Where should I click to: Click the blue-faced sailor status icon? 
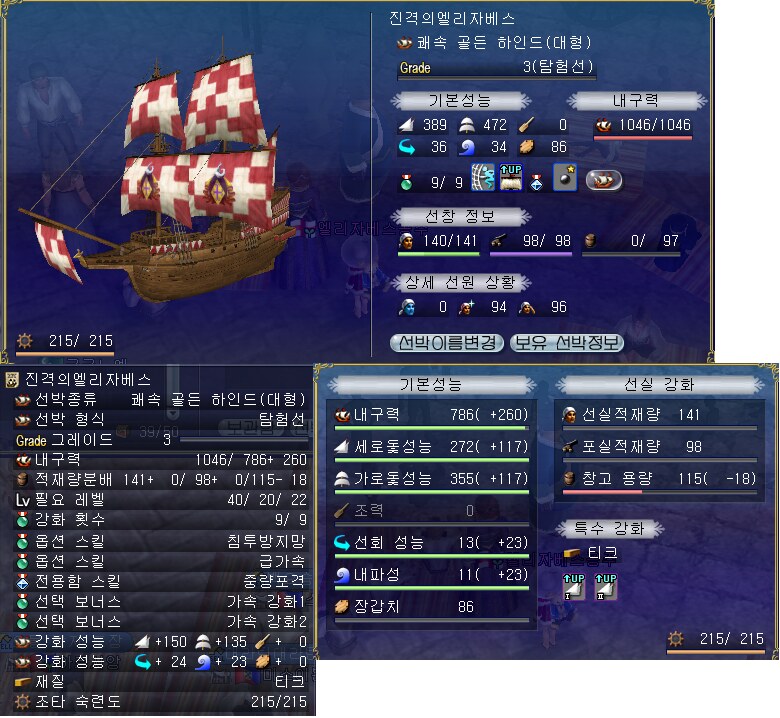pos(406,308)
